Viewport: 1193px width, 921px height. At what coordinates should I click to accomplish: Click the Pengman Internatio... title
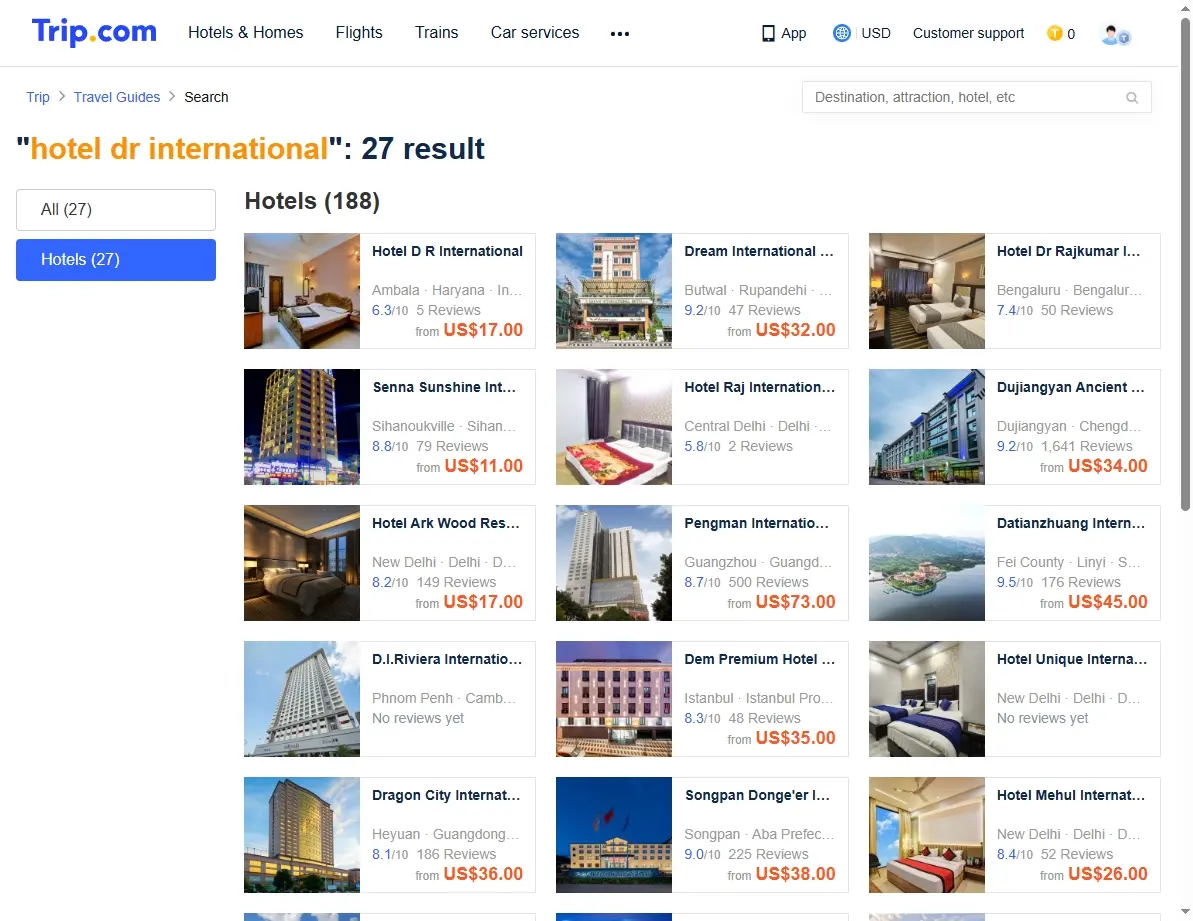click(756, 524)
